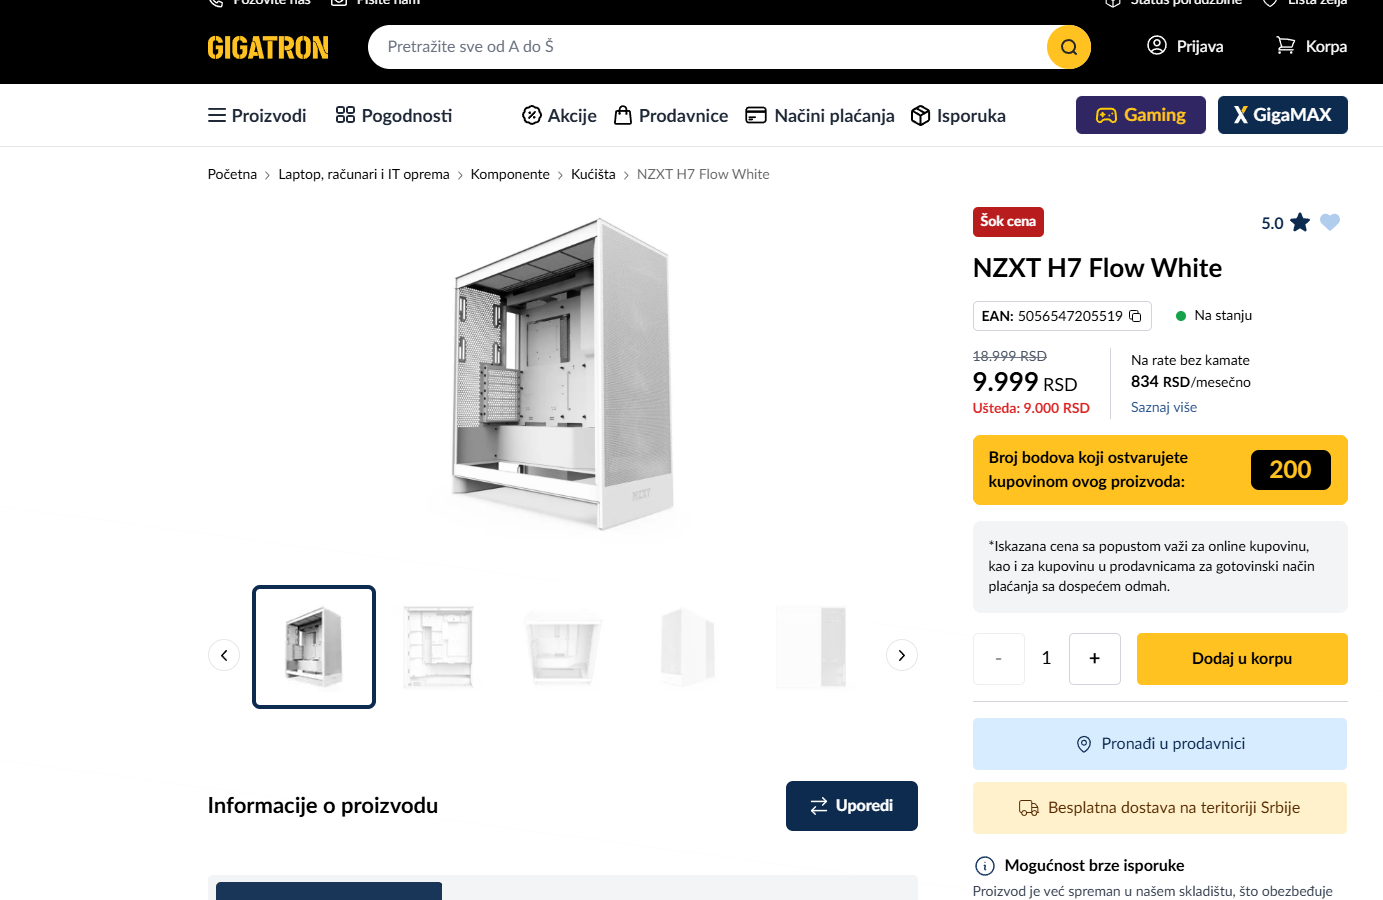The height and width of the screenshot is (900, 1383).
Task: Decrease quantity with minus button
Action: (x=999, y=659)
